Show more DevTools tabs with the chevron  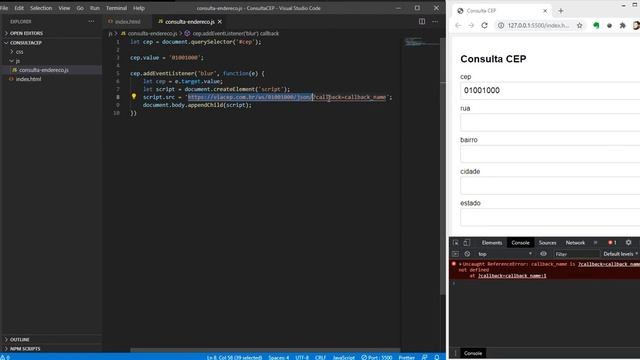[596, 243]
